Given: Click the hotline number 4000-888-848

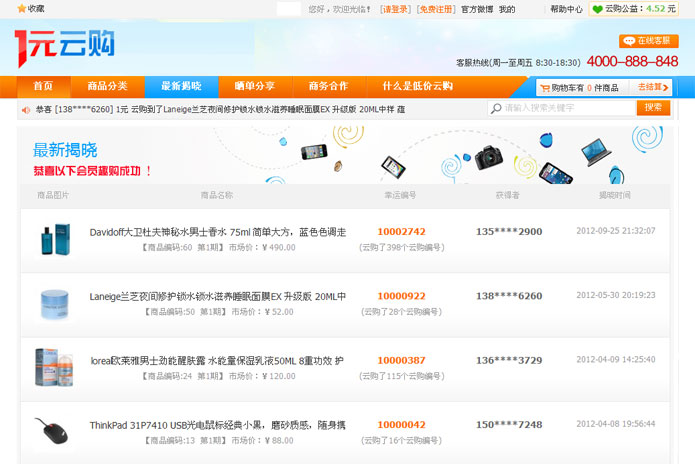Looking at the screenshot, I should (633, 61).
